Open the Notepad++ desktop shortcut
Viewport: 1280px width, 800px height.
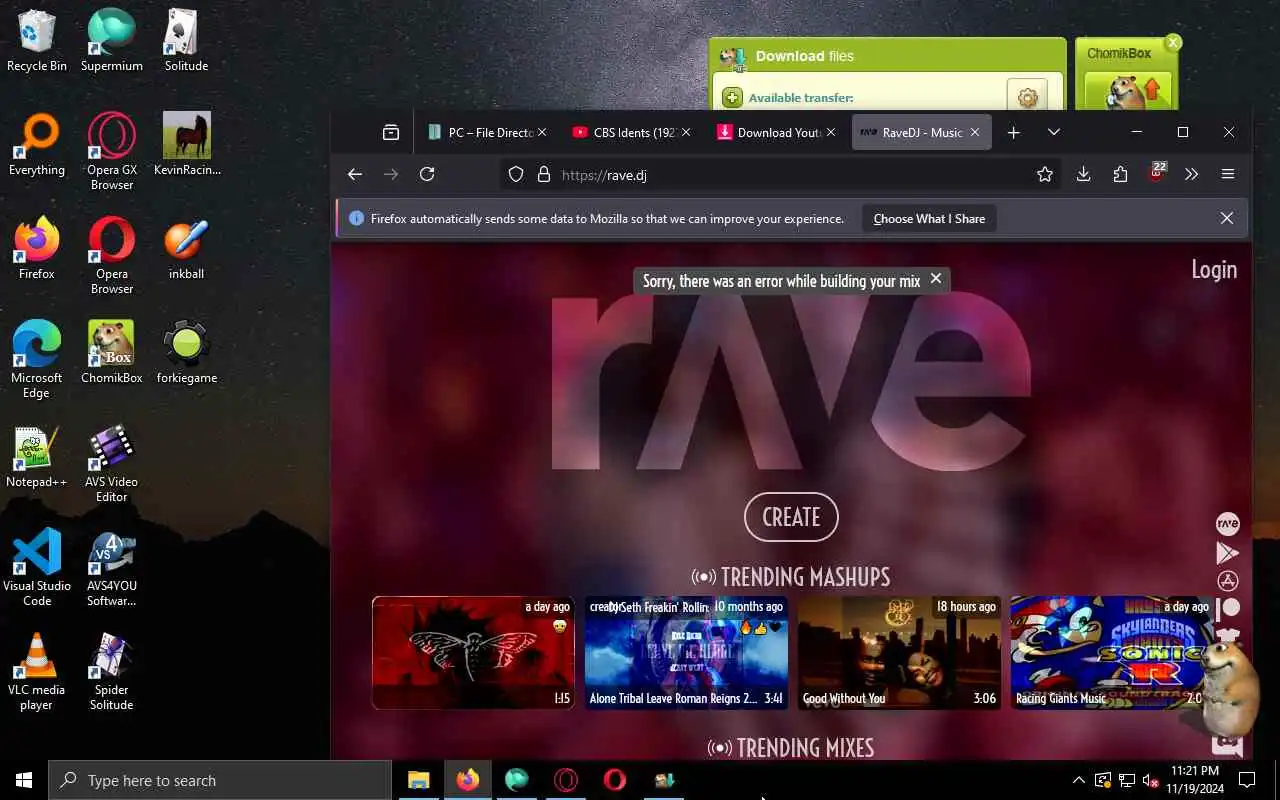click(37, 457)
